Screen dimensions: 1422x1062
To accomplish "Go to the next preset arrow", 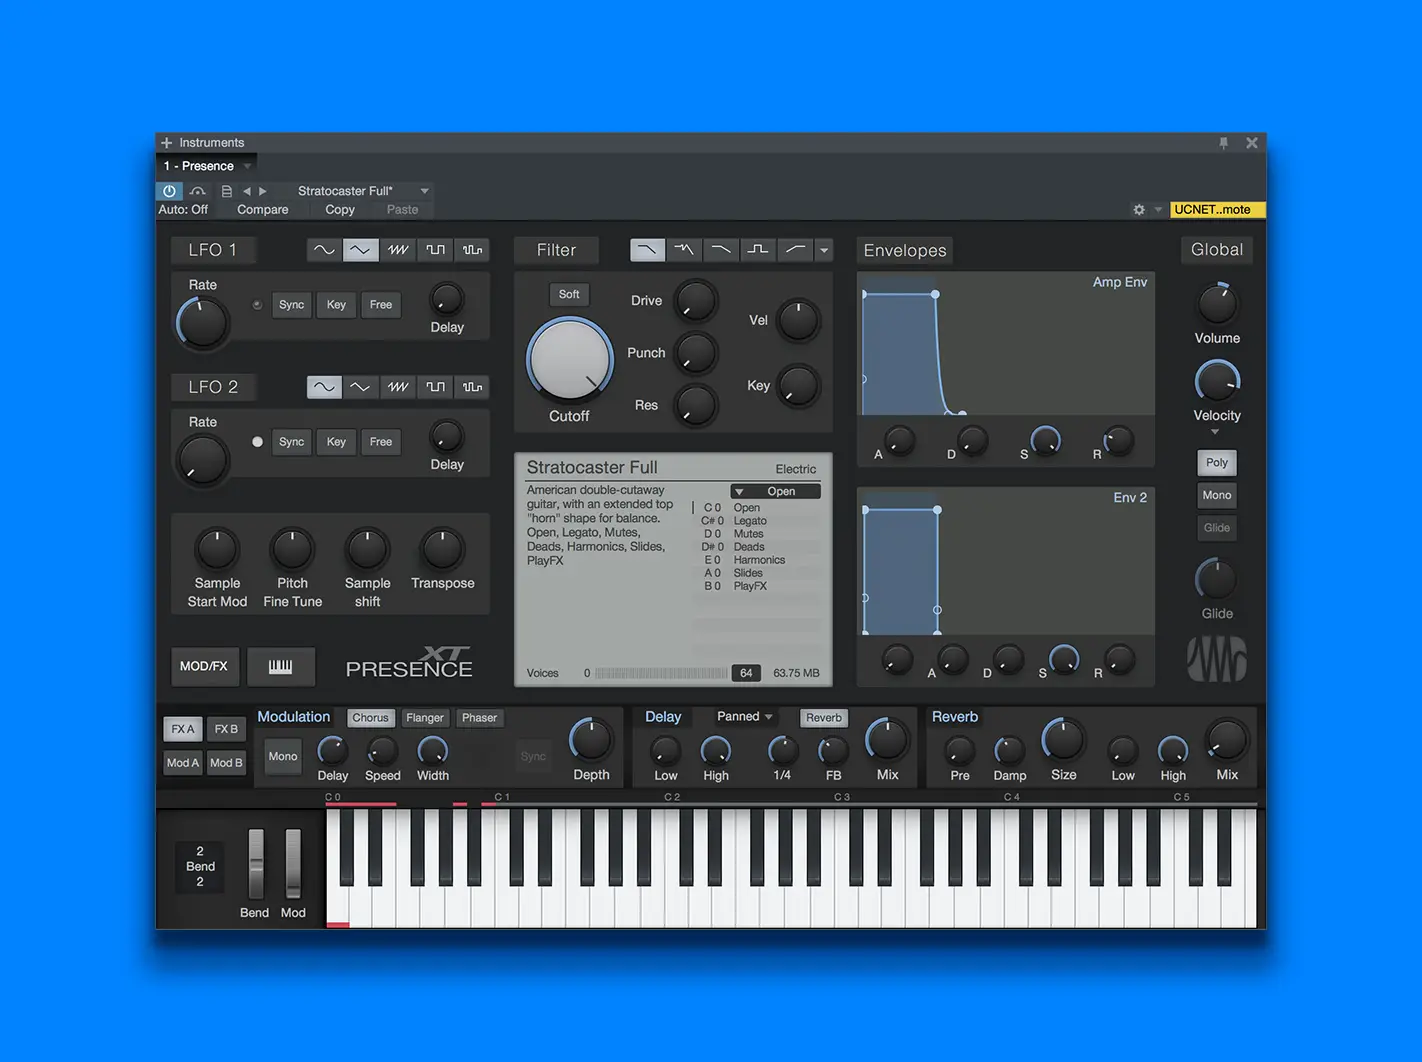I will 263,191.
